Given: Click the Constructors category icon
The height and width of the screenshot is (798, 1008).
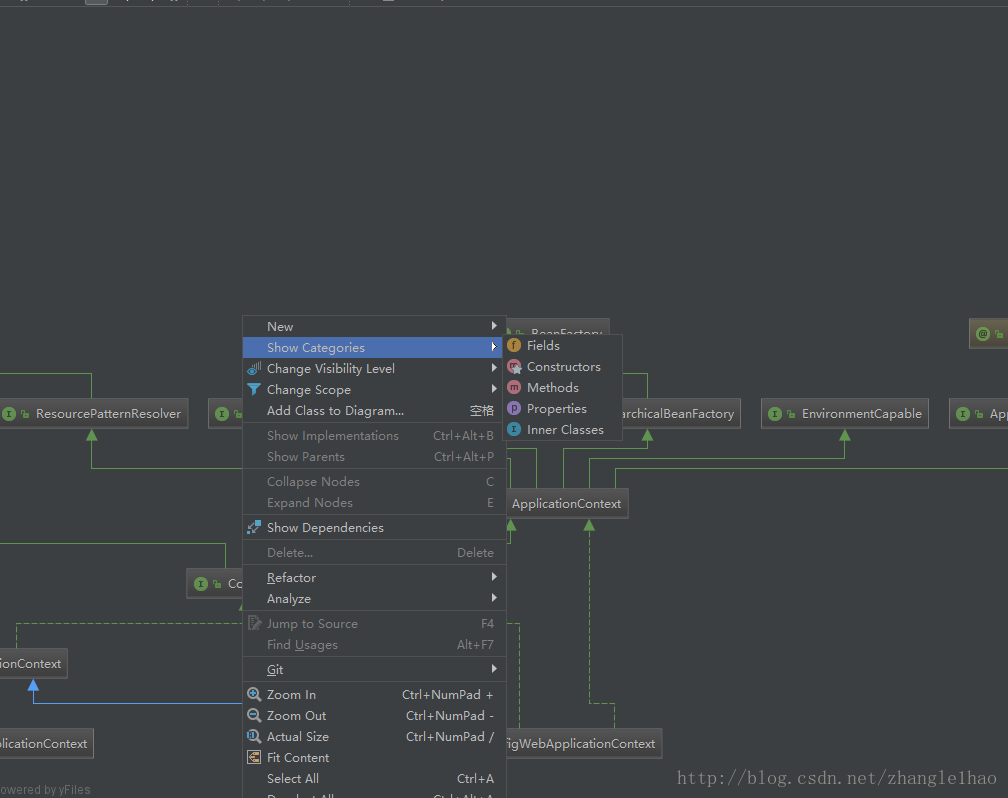Looking at the screenshot, I should pyautogui.click(x=514, y=367).
